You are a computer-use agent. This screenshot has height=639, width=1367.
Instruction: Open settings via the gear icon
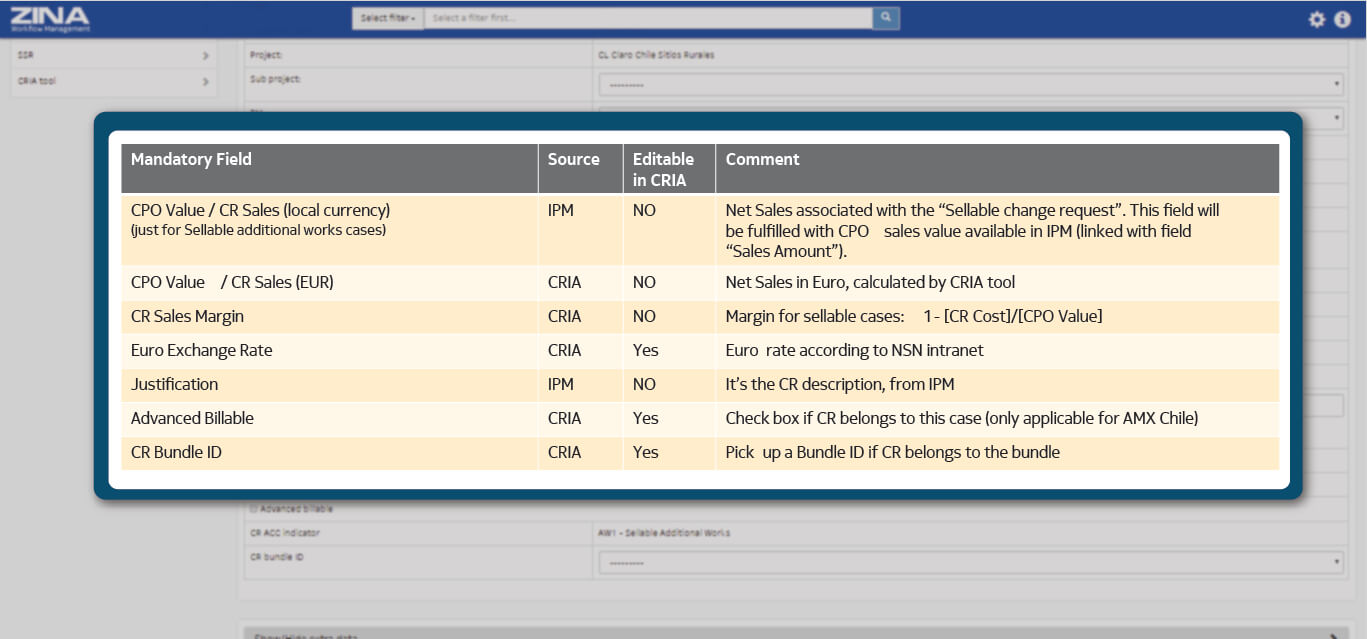click(x=1317, y=19)
